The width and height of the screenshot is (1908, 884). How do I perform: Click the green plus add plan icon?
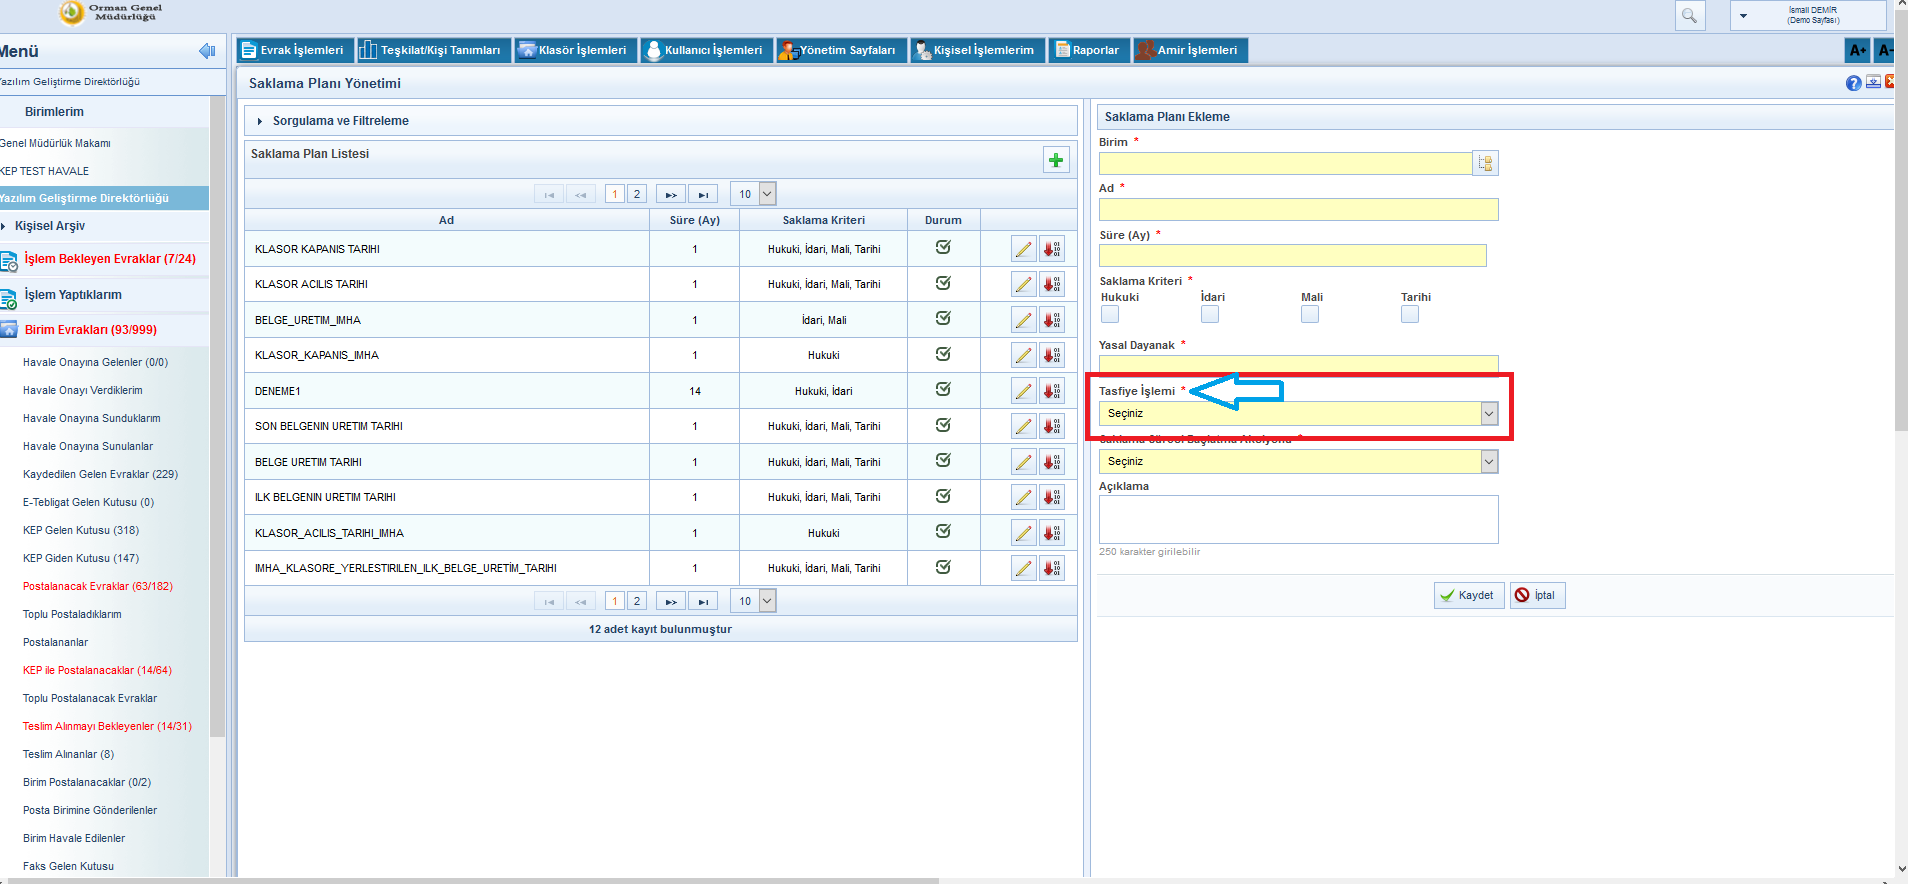click(x=1055, y=160)
